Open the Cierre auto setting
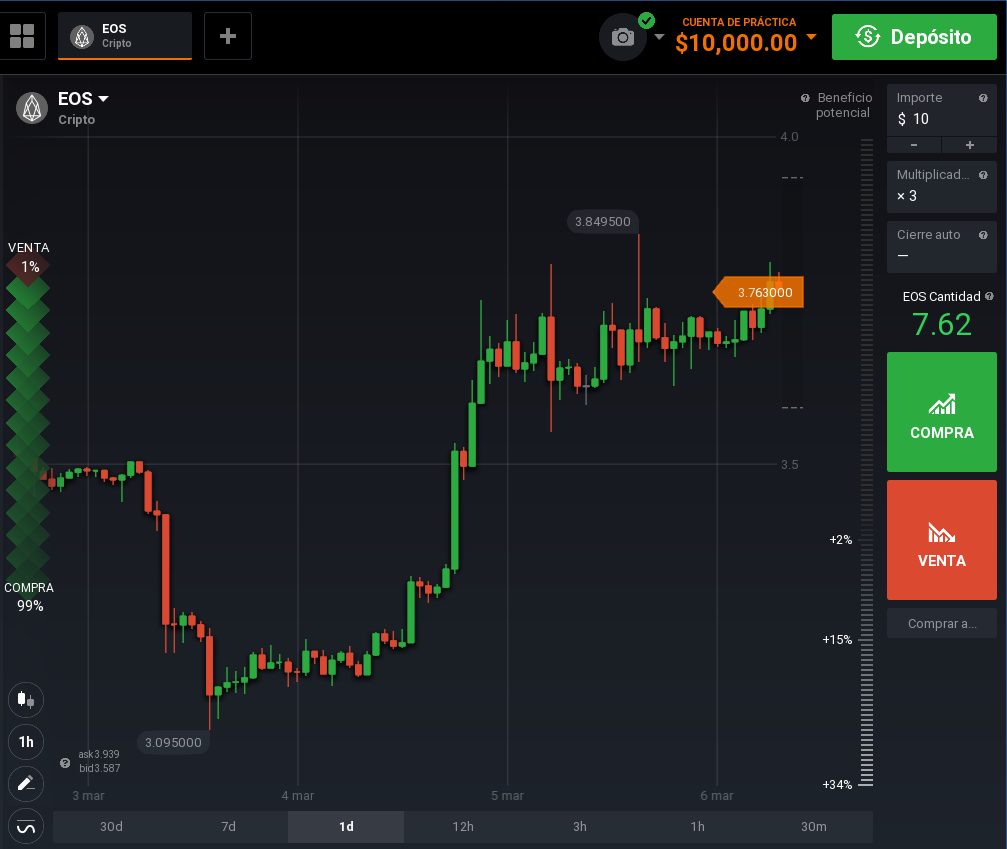 (x=941, y=247)
